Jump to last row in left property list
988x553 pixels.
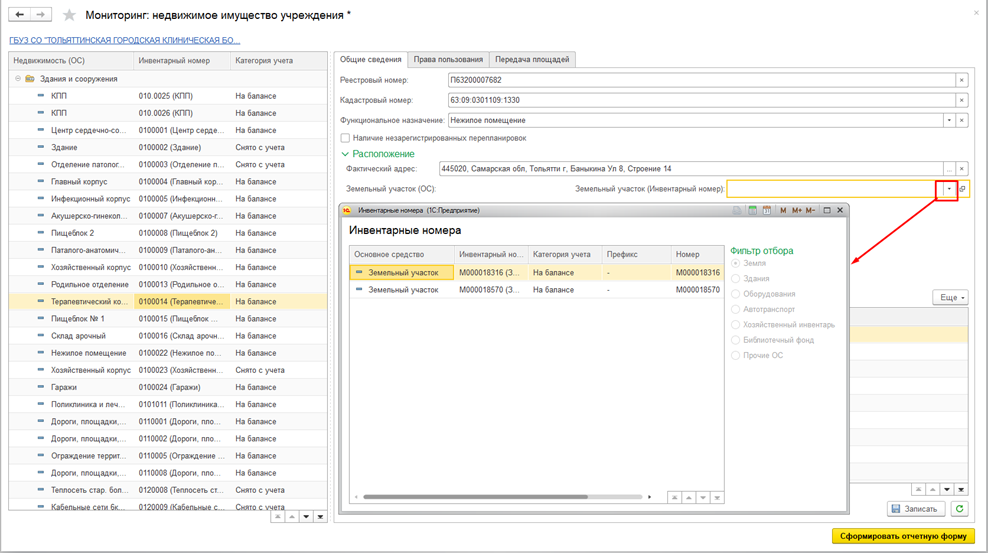coord(320,517)
